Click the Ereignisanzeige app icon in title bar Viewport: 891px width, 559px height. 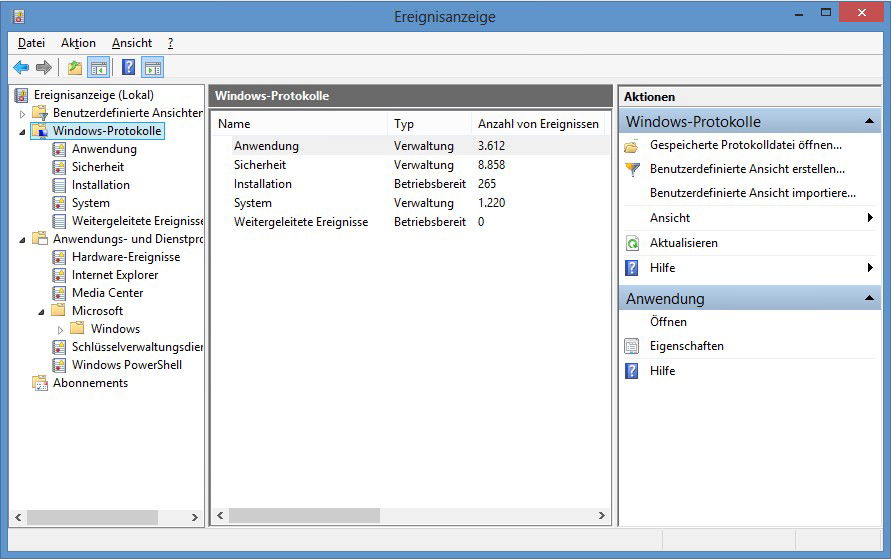[x=19, y=16]
